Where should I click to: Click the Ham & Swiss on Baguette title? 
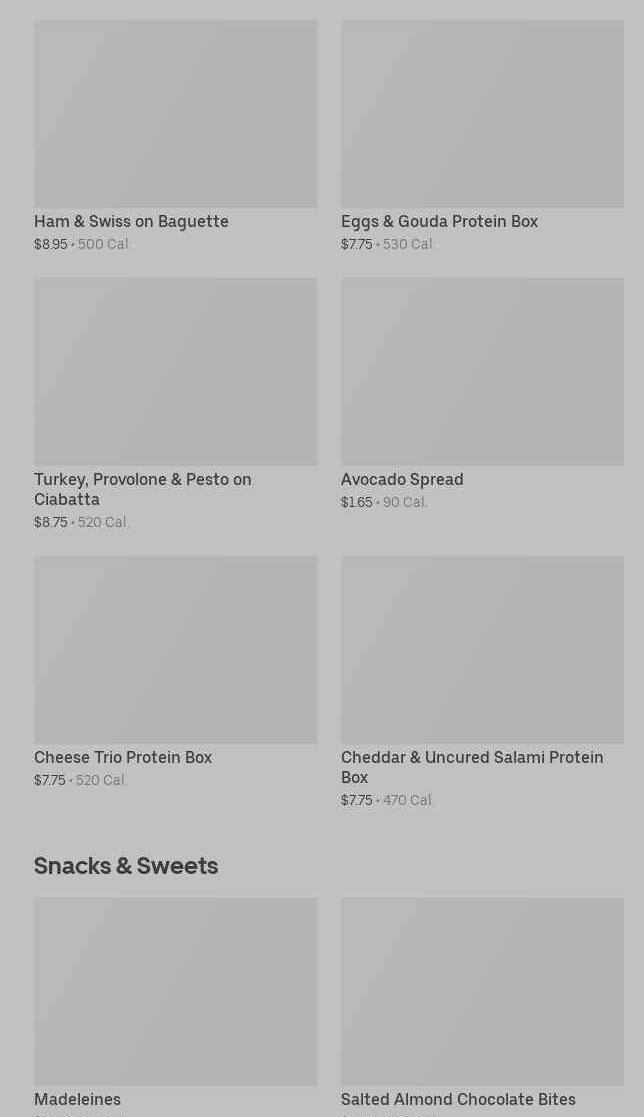click(131, 221)
